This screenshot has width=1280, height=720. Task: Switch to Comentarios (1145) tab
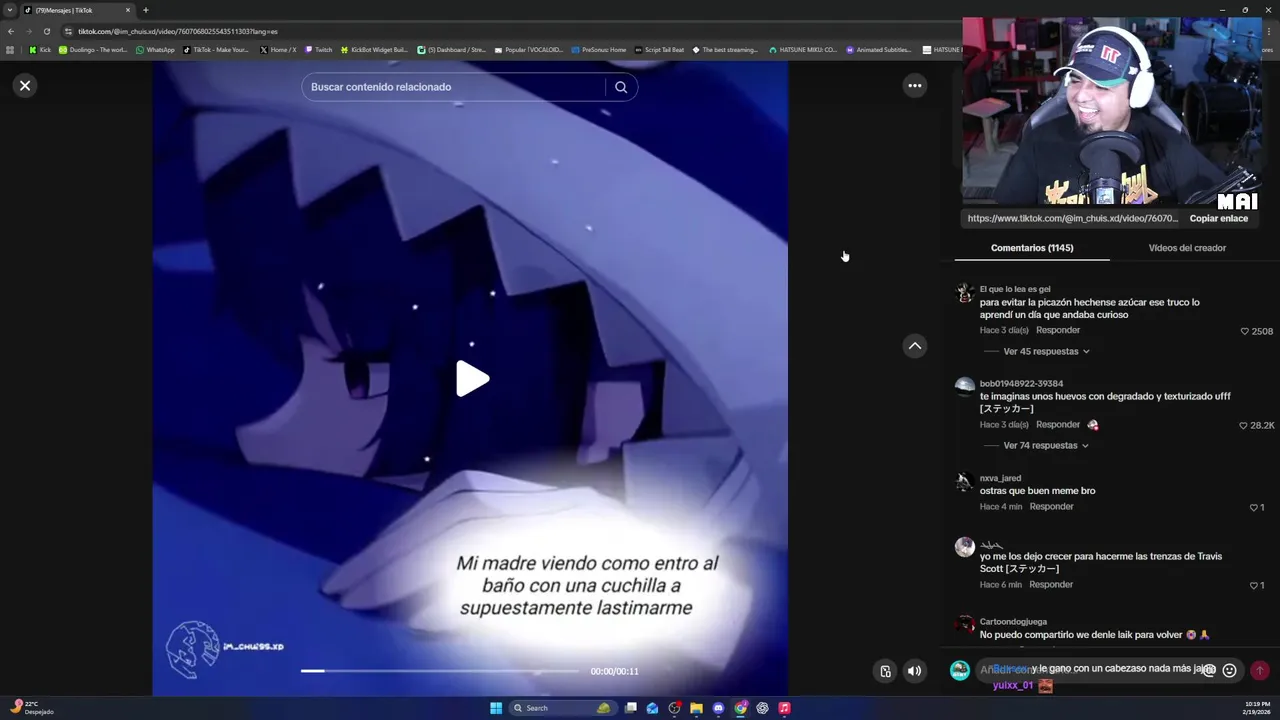click(x=1032, y=248)
